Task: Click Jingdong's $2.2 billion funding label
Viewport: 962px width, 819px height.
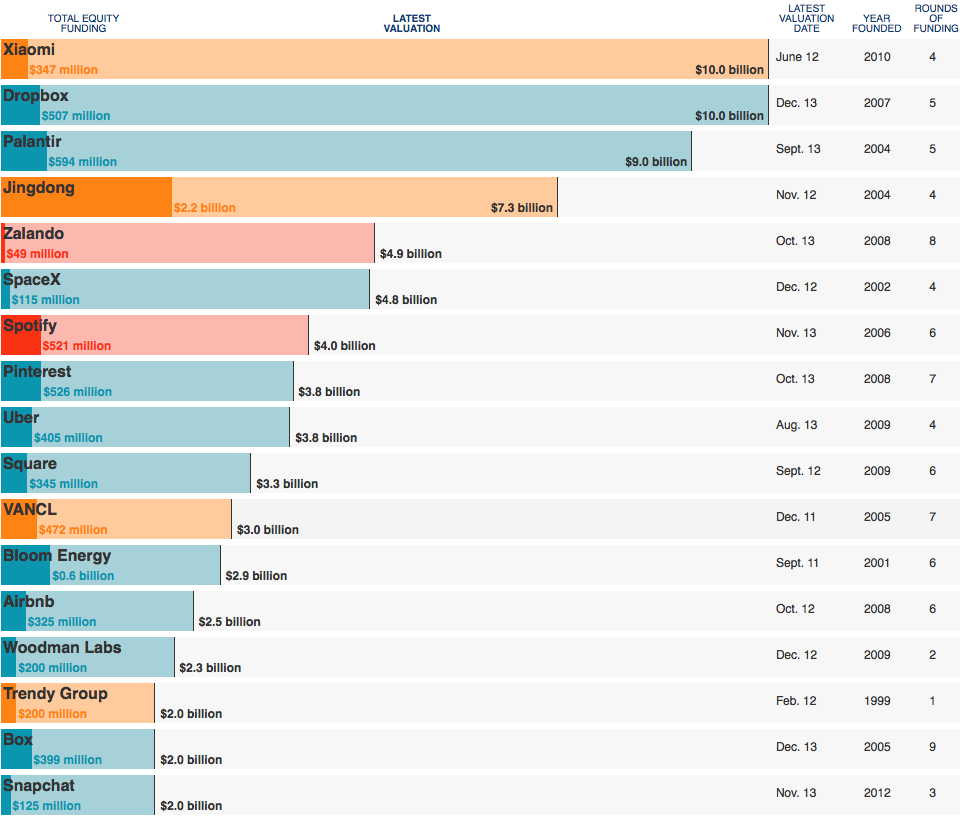Action: 204,208
